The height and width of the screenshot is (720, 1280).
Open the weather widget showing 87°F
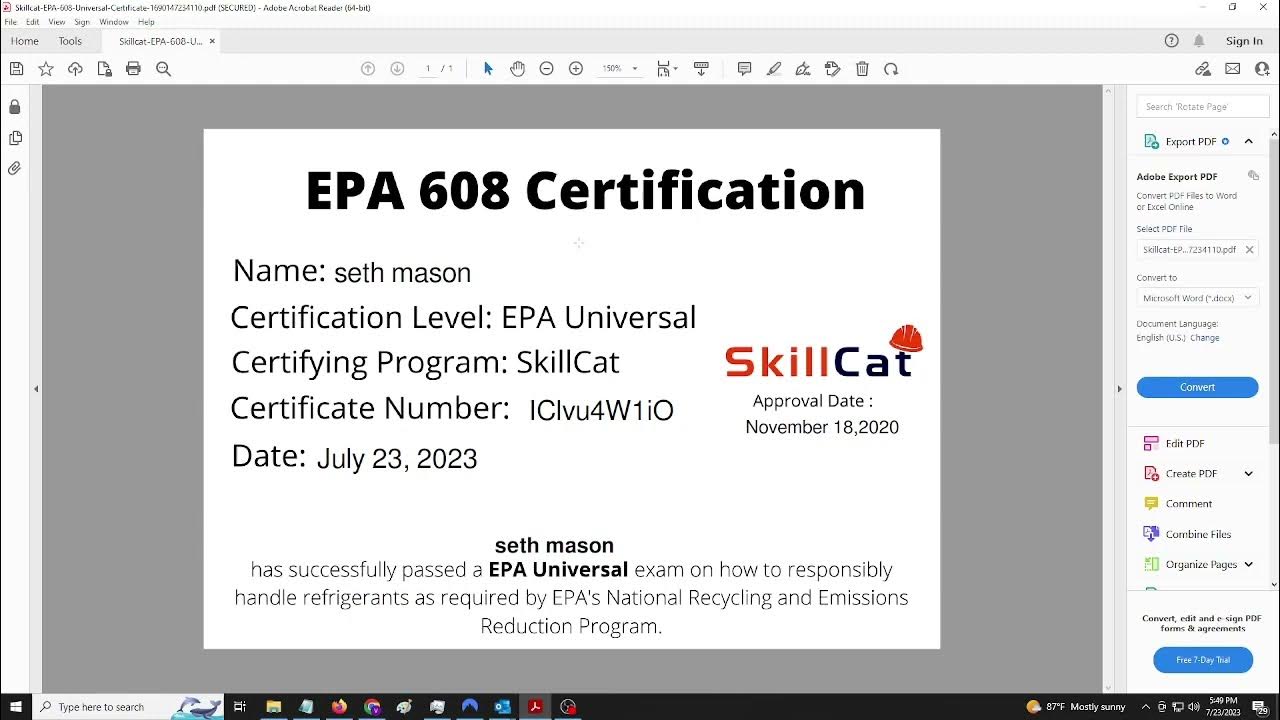(1076, 707)
